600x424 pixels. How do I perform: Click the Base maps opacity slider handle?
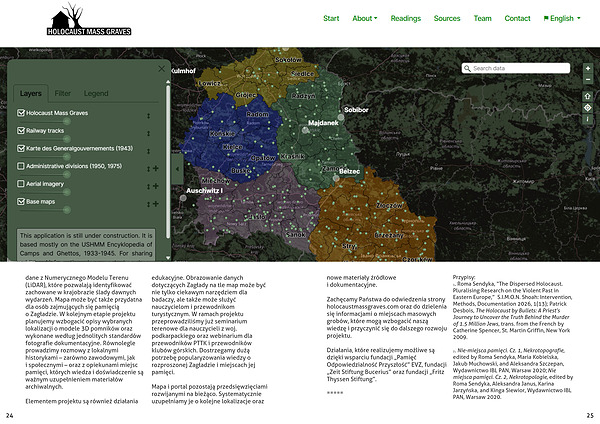coord(67,210)
